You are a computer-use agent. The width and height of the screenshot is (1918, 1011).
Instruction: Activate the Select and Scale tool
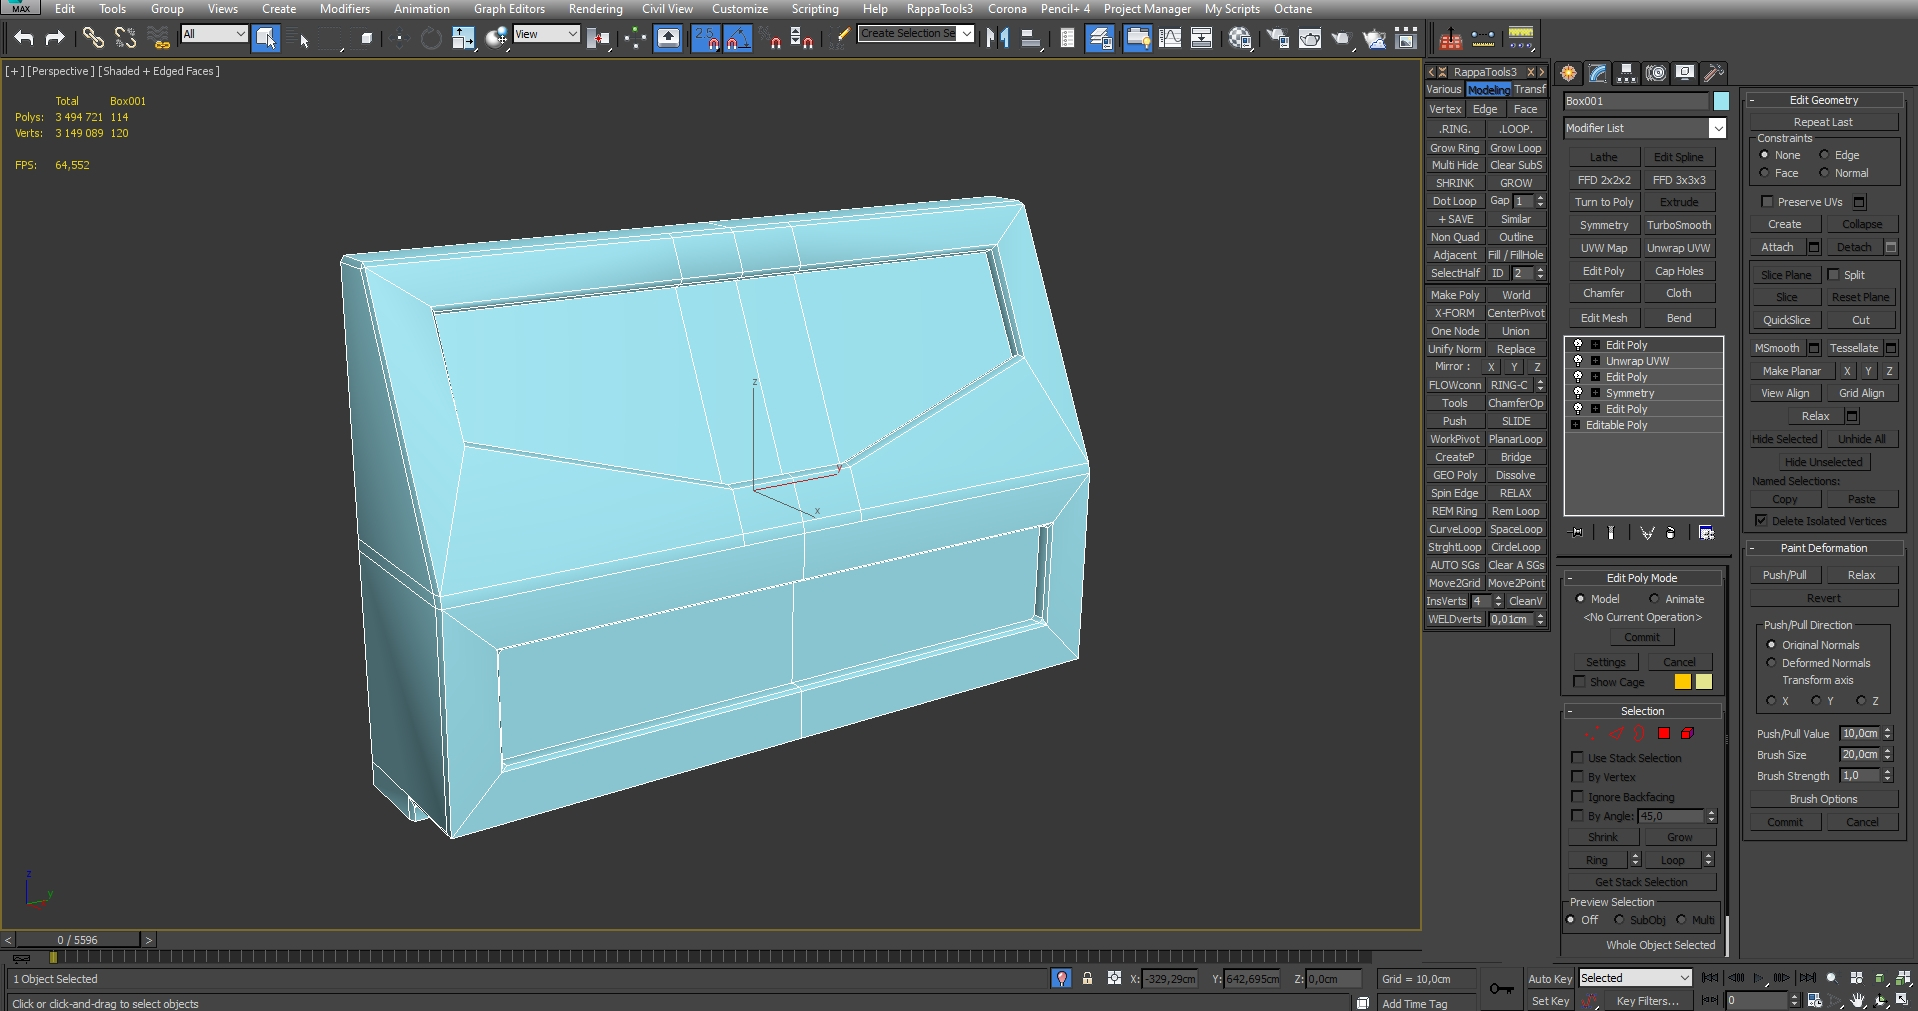pyautogui.click(x=464, y=38)
